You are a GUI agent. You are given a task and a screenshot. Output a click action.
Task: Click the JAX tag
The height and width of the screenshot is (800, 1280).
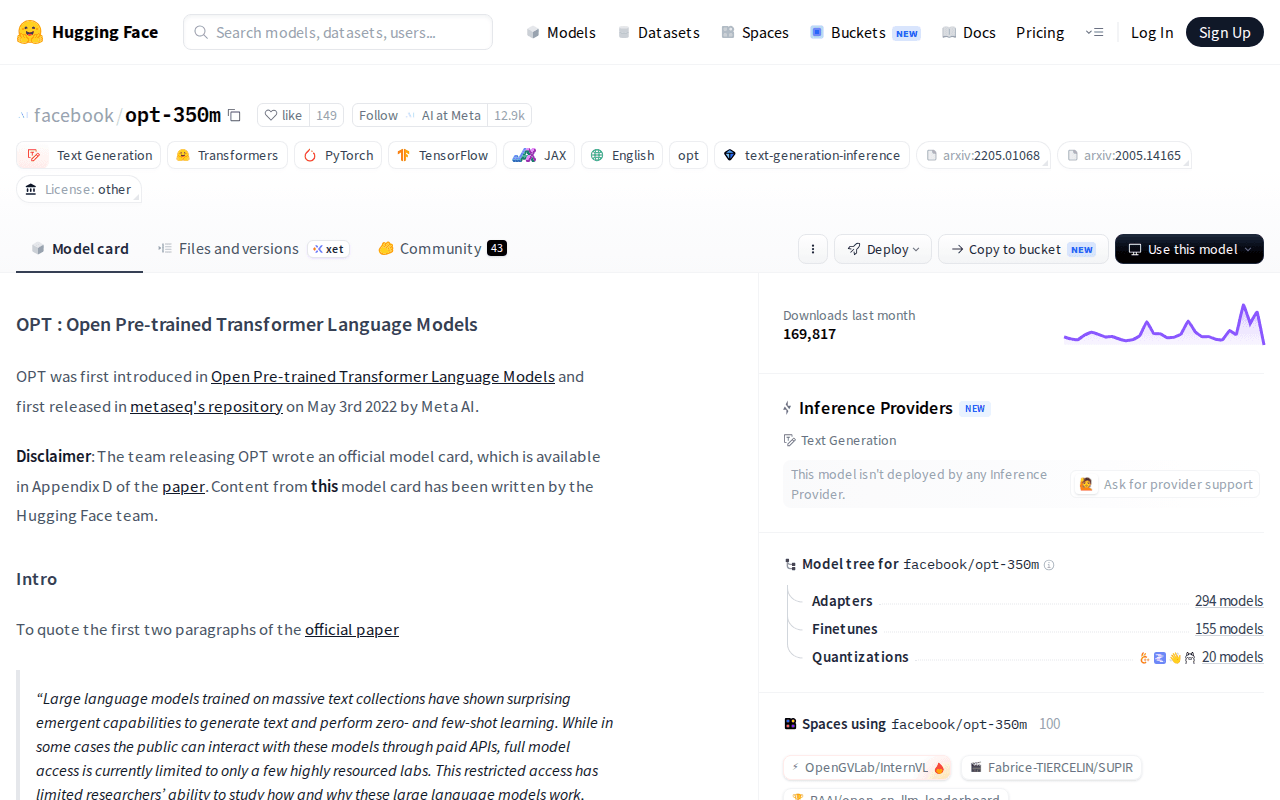tap(539, 155)
